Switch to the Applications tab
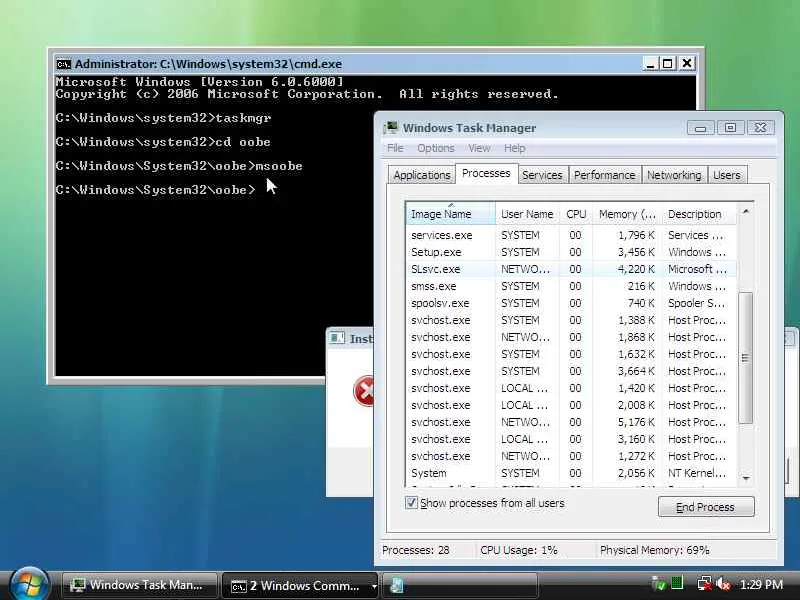800x600 pixels. (x=421, y=175)
